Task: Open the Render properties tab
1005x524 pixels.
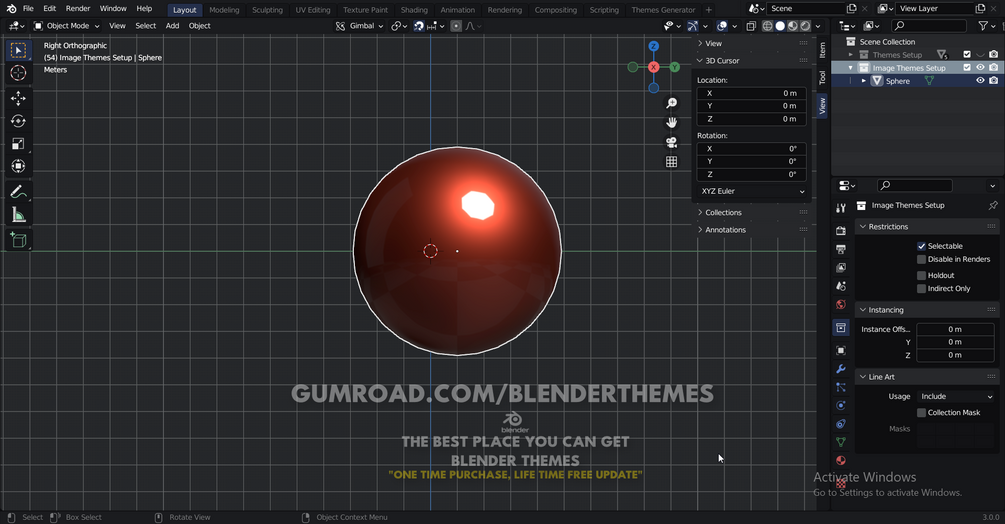Action: coord(841,231)
